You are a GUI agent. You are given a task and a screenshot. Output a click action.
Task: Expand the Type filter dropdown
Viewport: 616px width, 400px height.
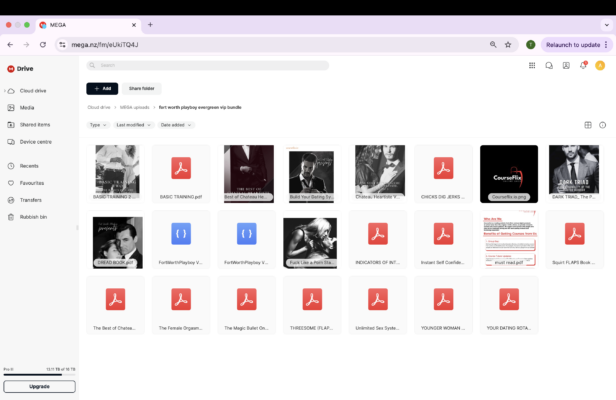pyautogui.click(x=98, y=125)
